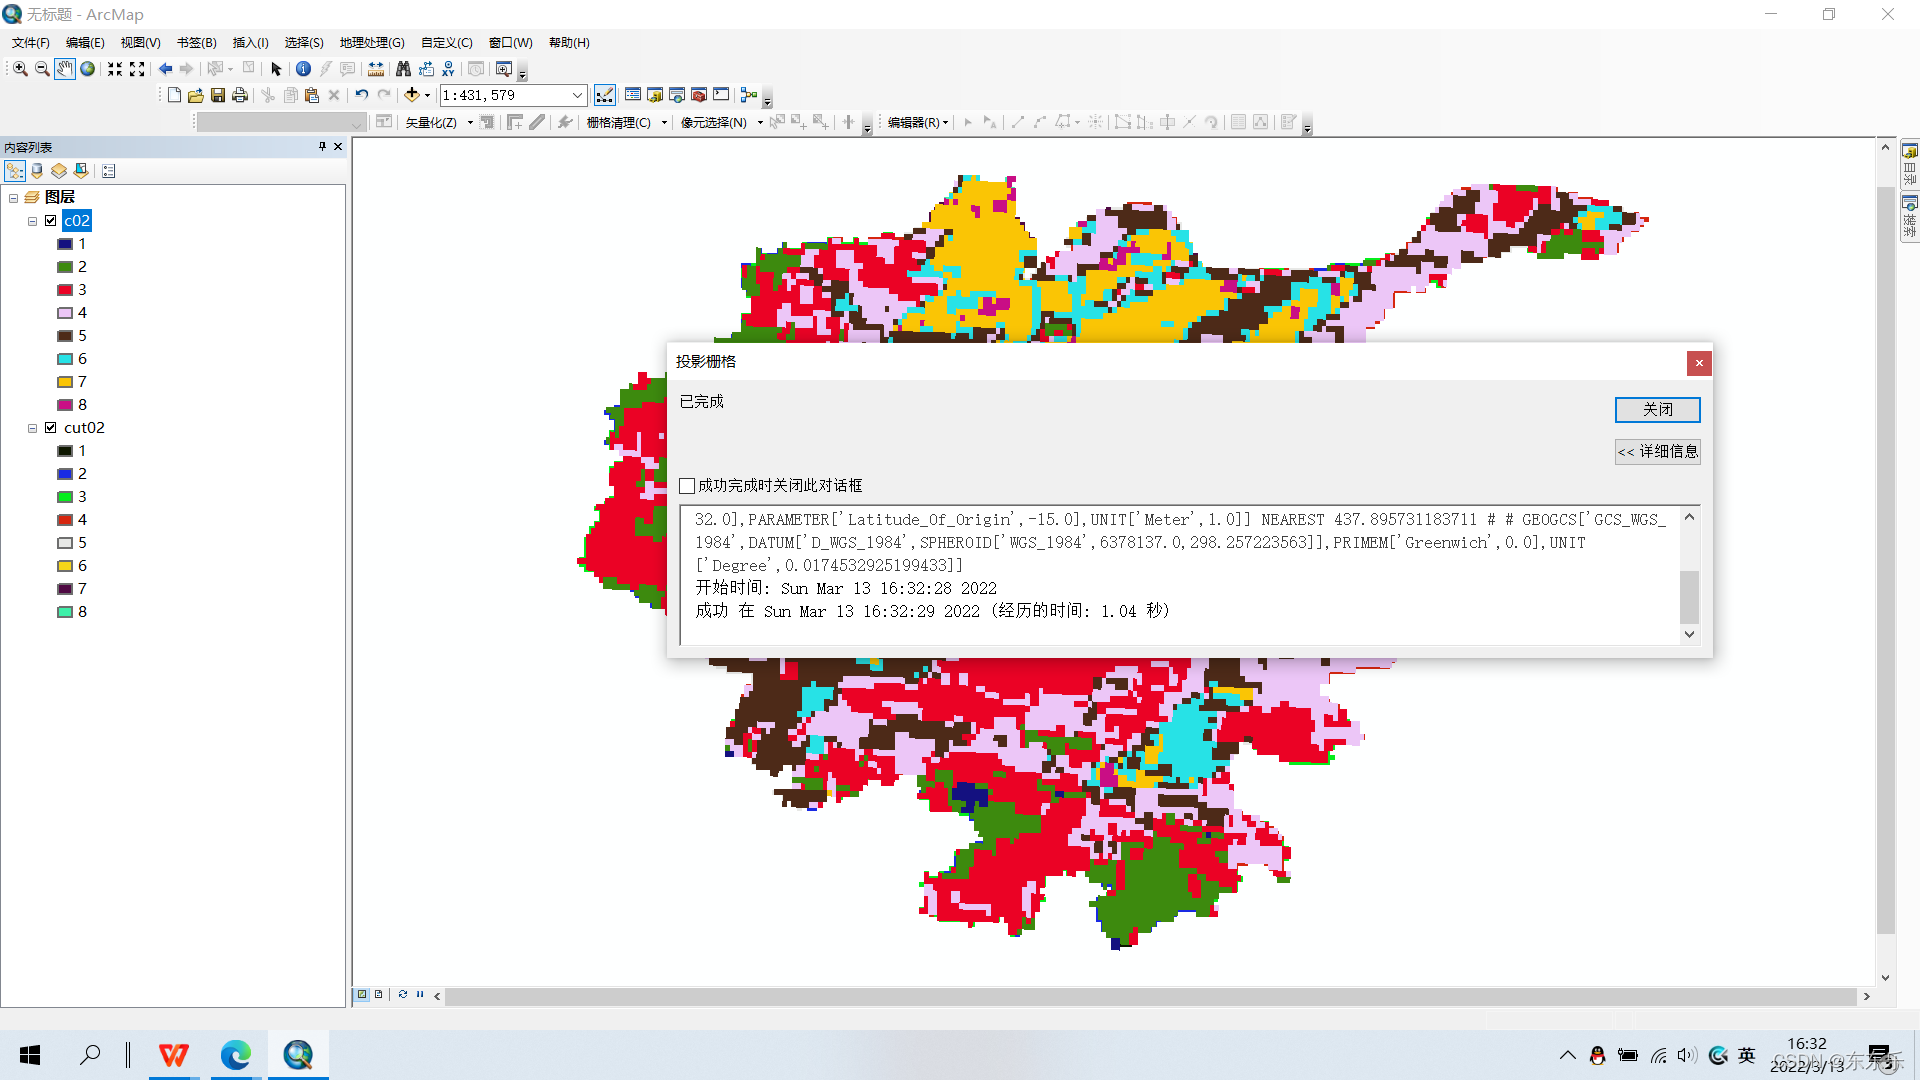Viewport: 1920px width, 1080px height.
Task: Select the Identify tool
Action: coord(303,69)
